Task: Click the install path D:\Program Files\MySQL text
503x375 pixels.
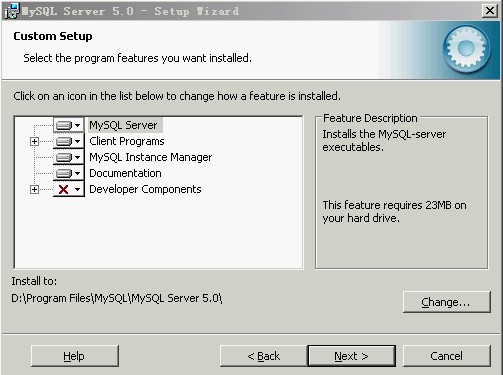Action: pyautogui.click(x=117, y=298)
